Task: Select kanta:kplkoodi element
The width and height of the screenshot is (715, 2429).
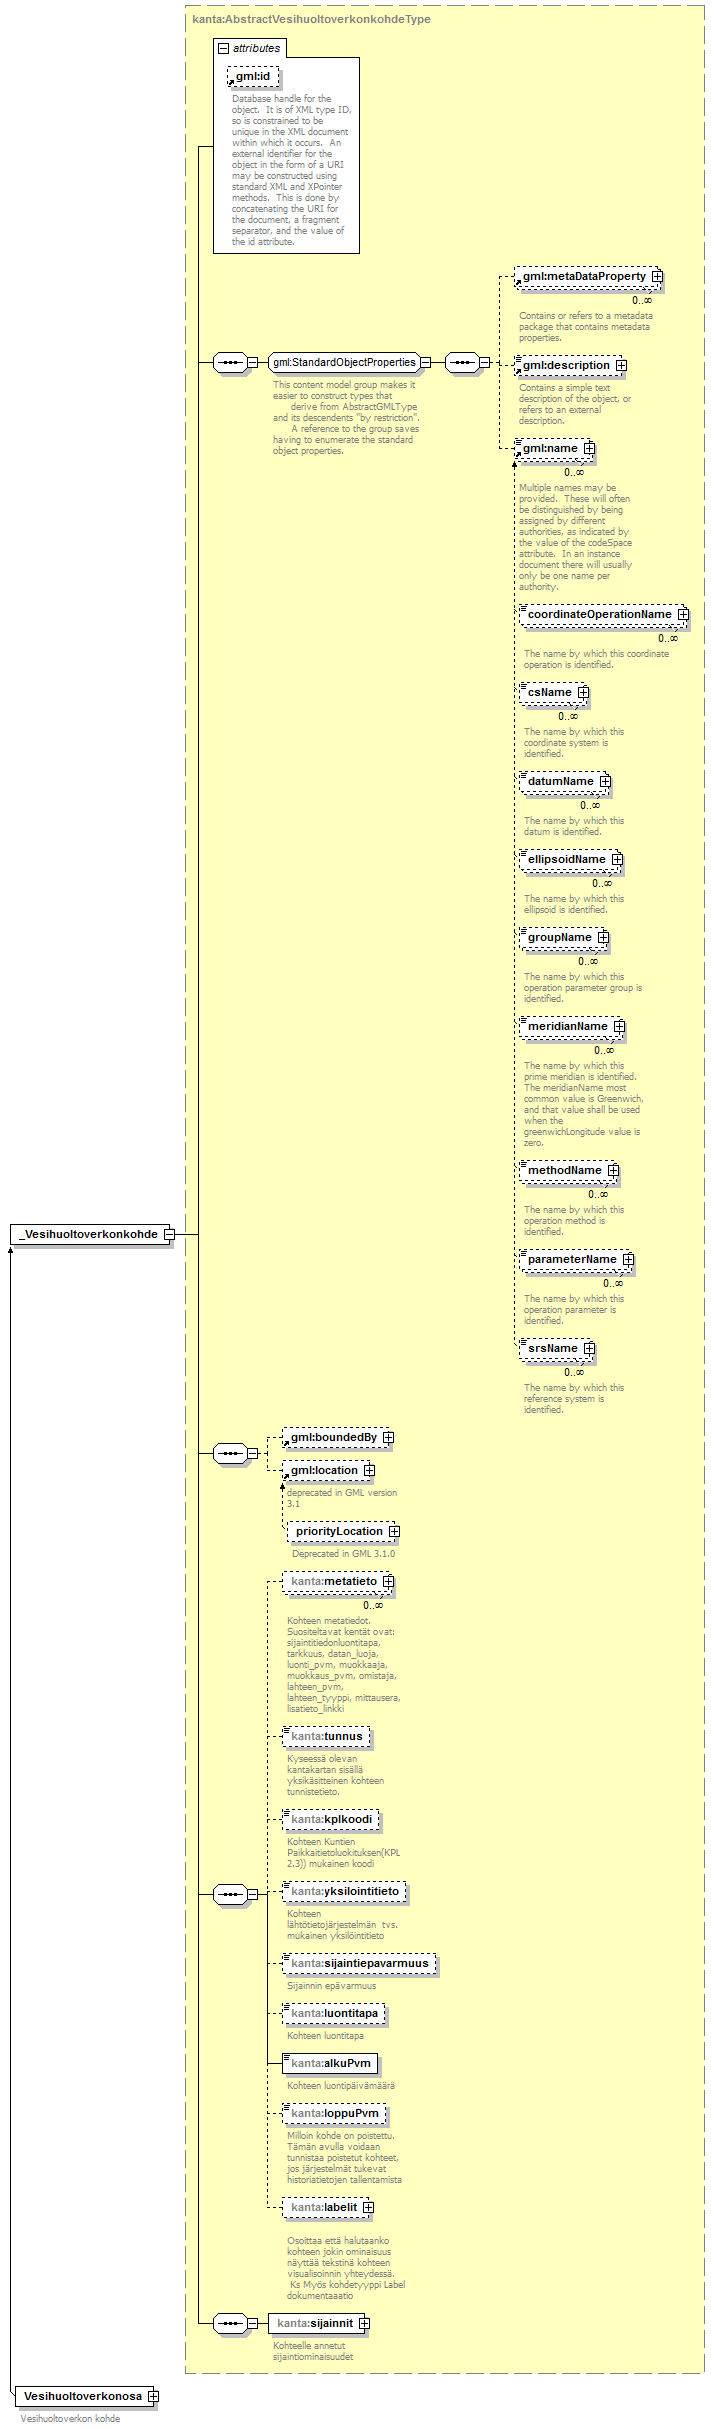Action: click(x=331, y=1819)
